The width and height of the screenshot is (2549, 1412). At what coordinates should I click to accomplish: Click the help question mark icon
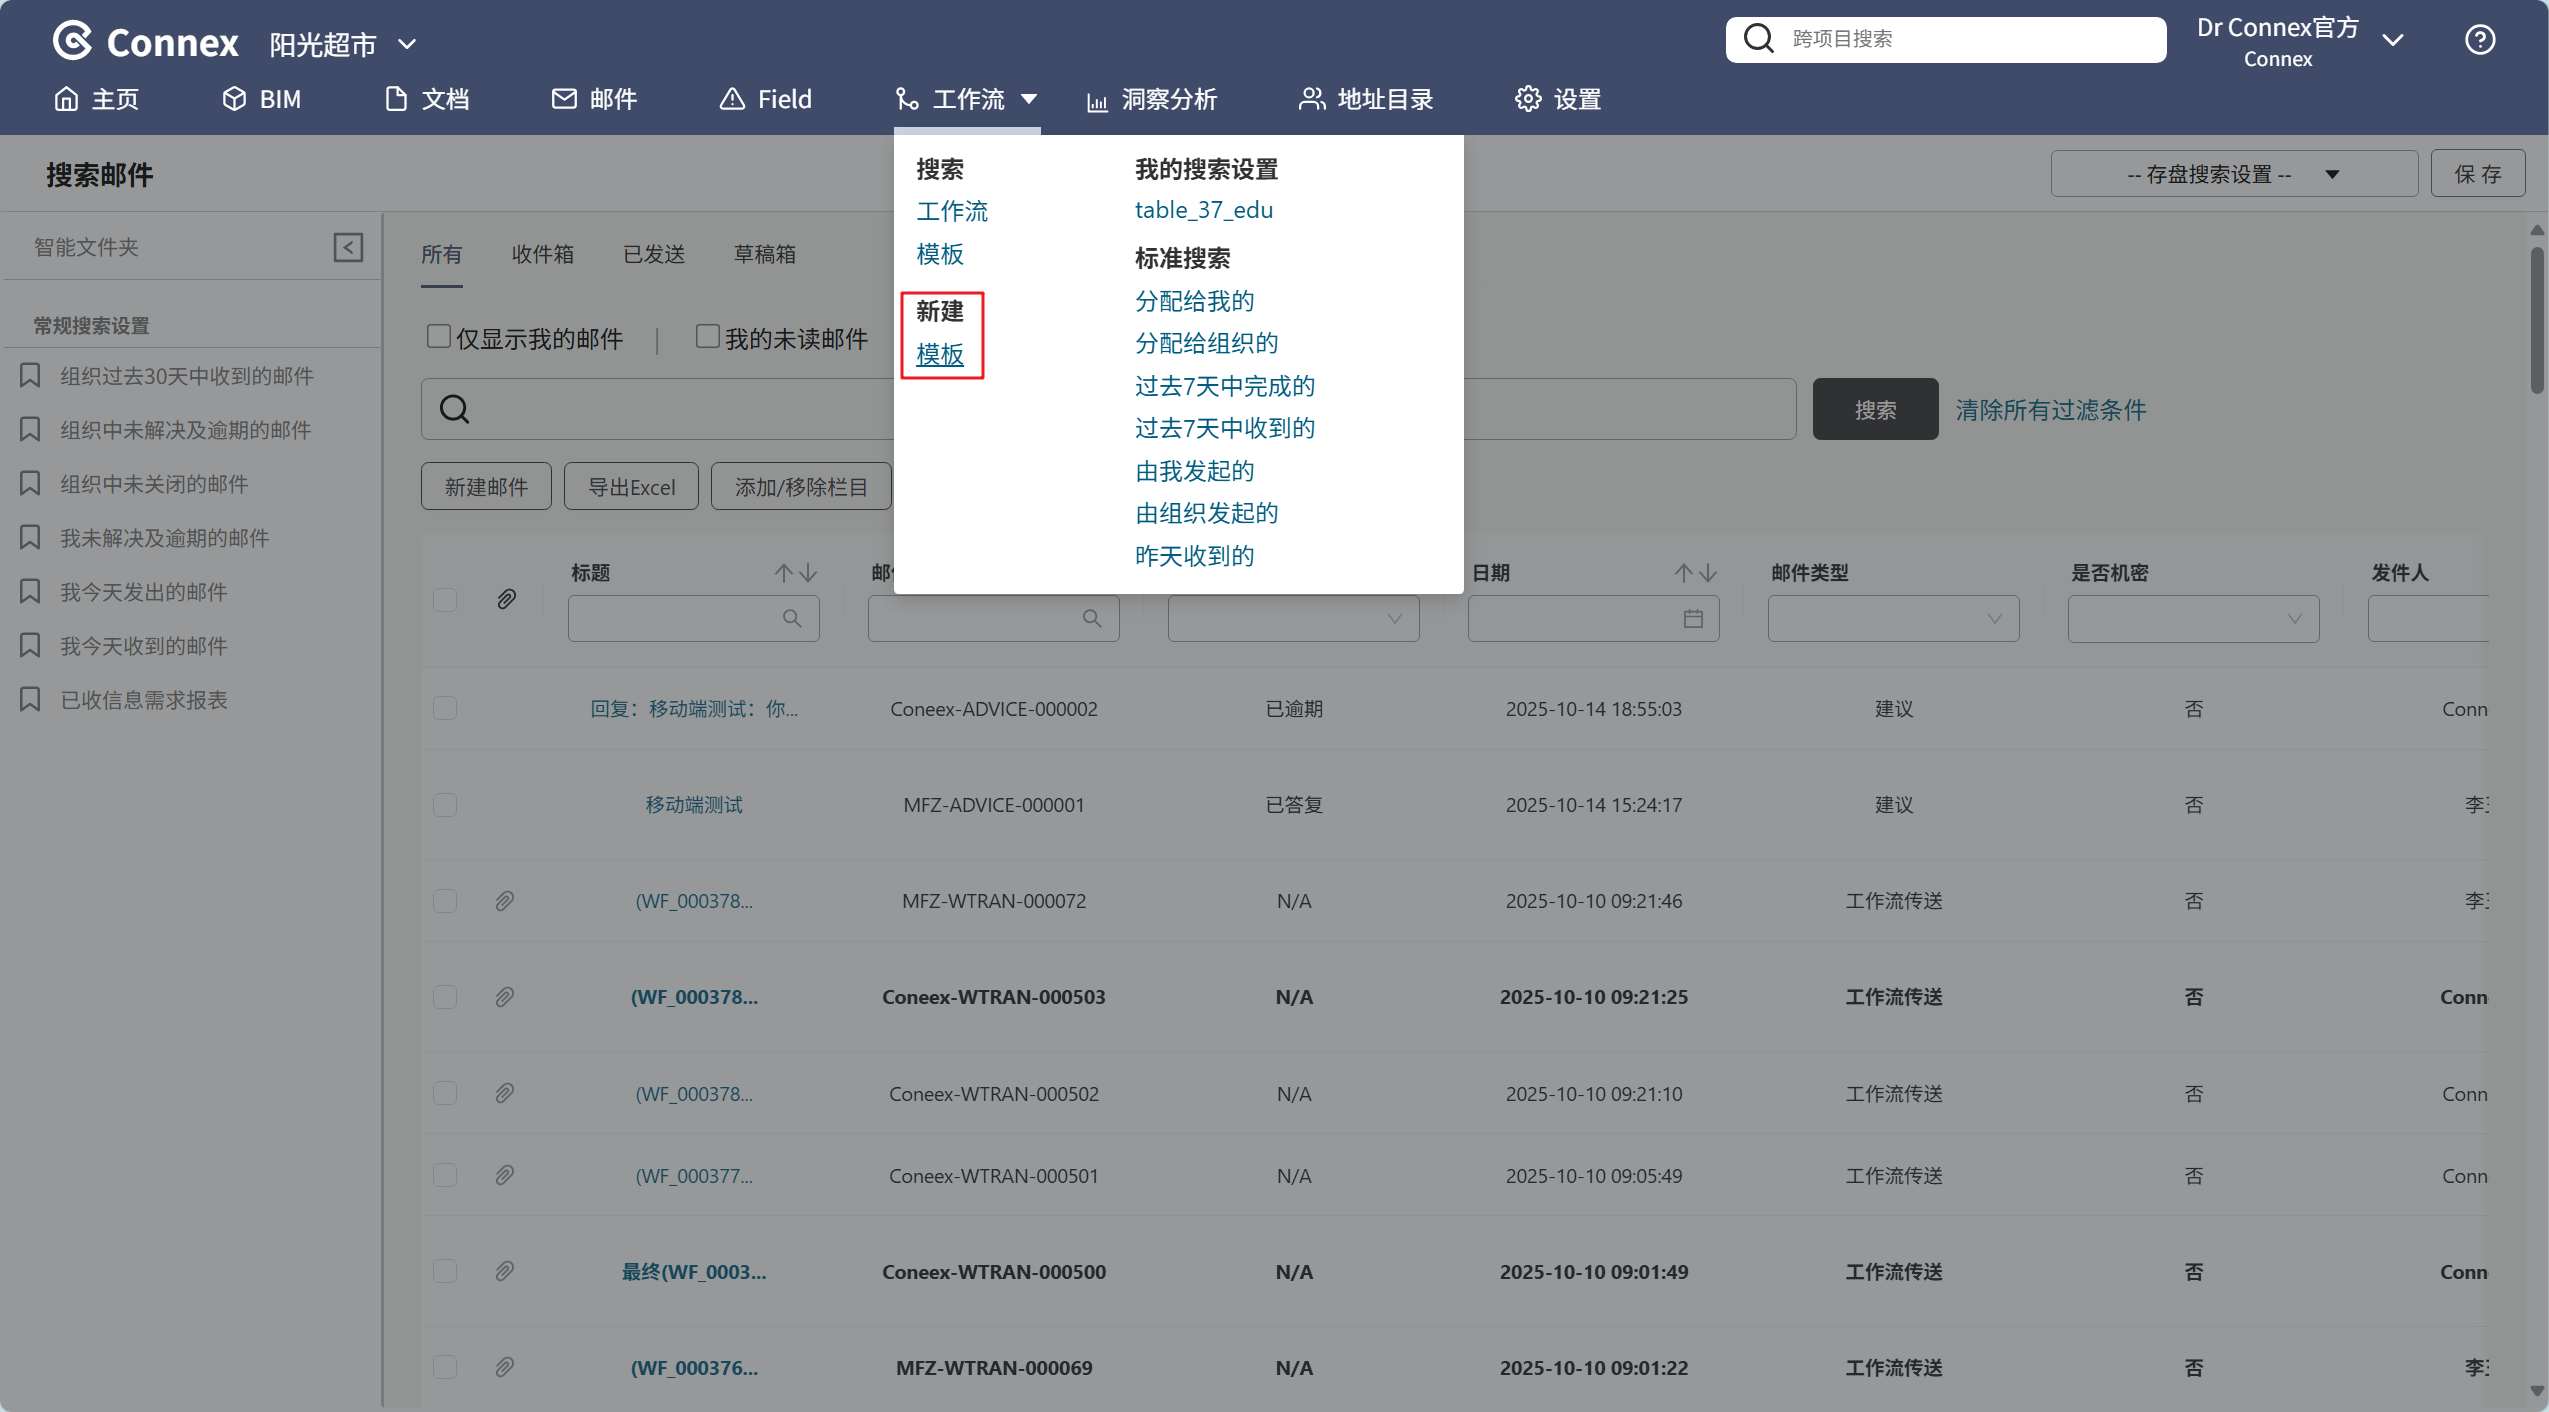coord(2479,40)
